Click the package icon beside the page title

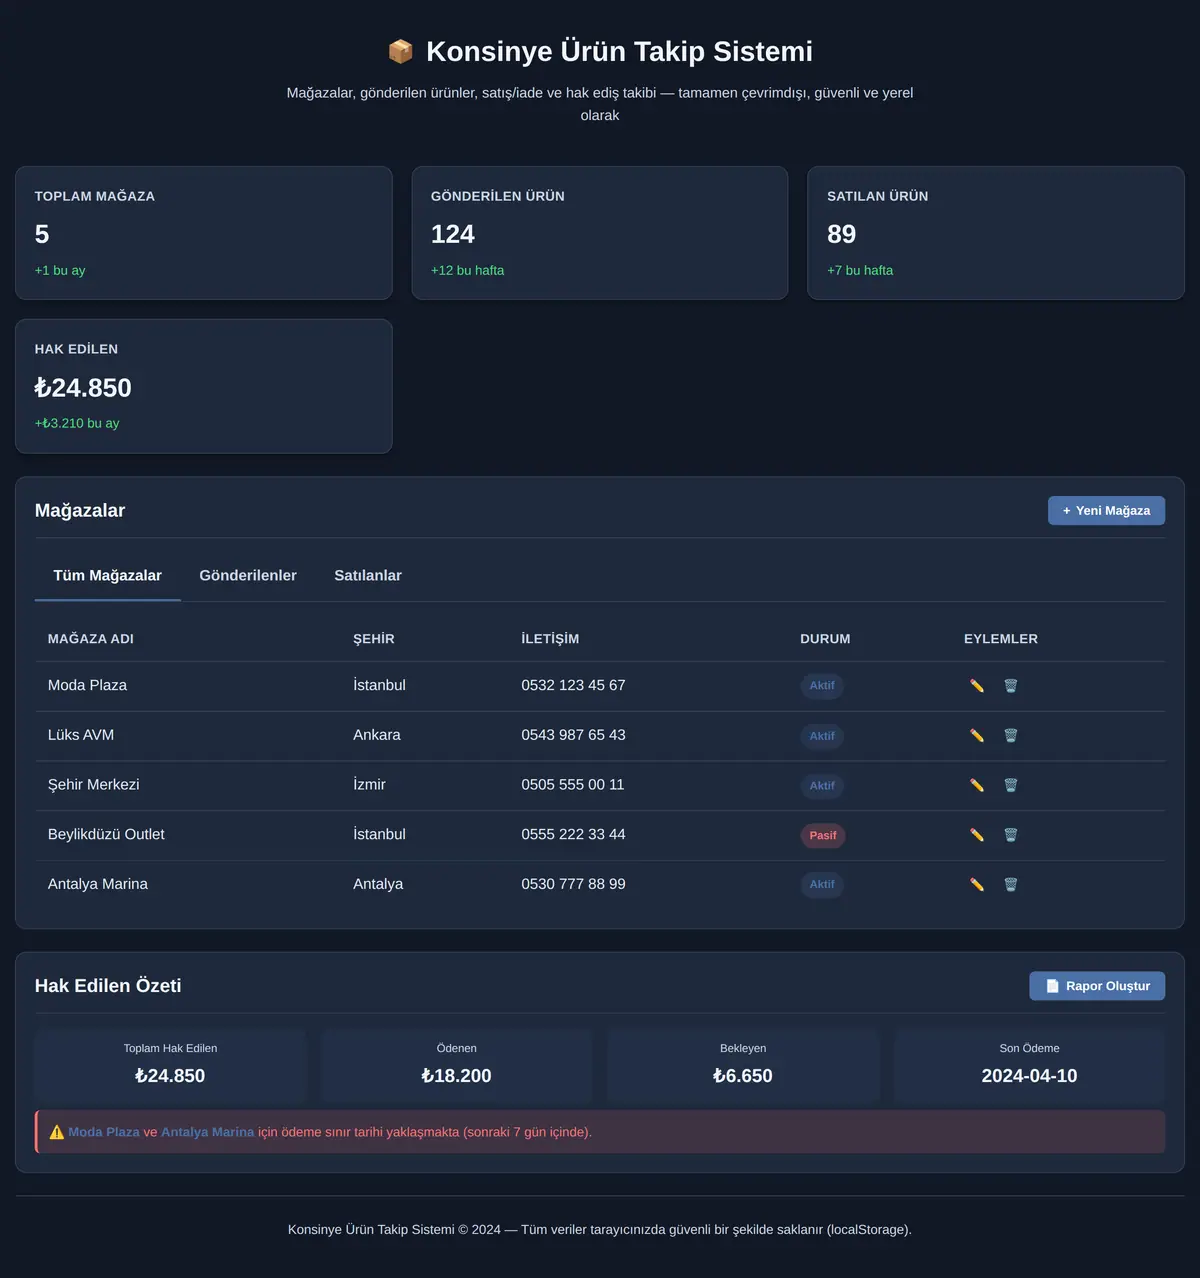(400, 51)
